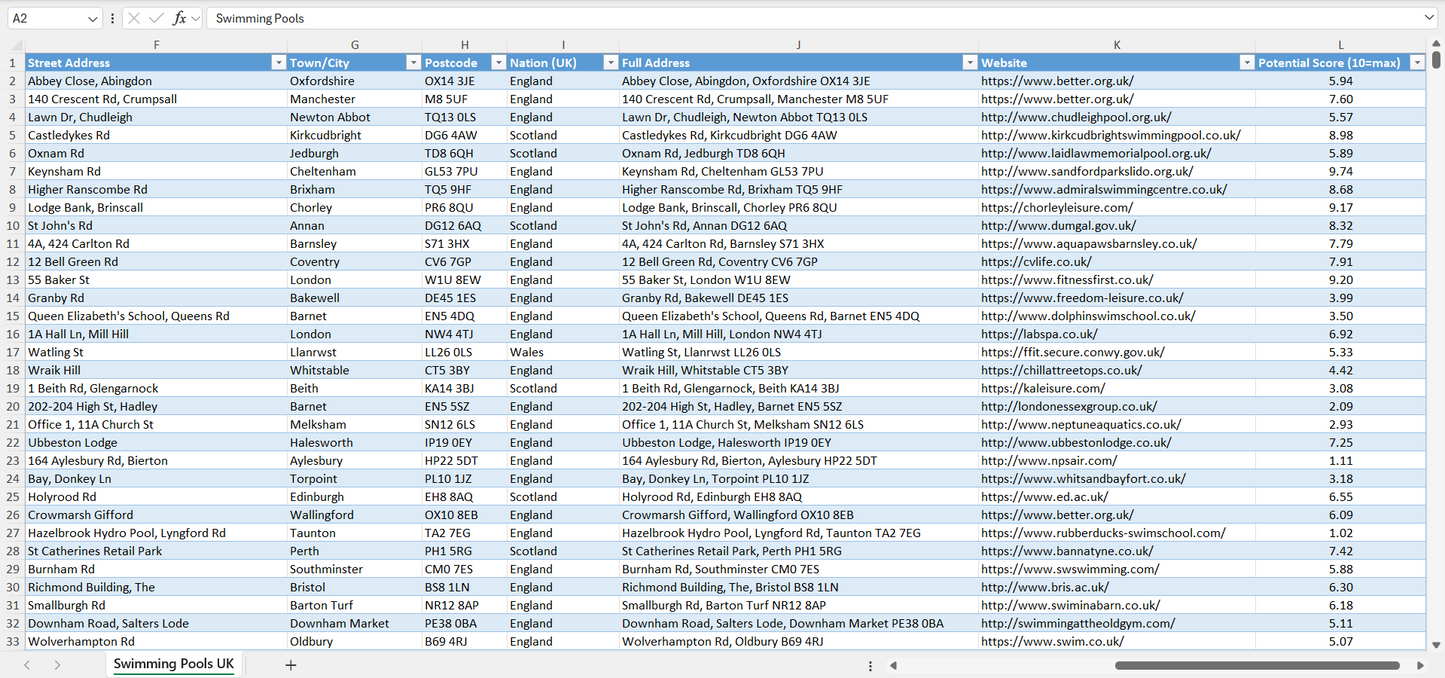Select row 25 header
The image size is (1445, 678).
coord(13,497)
